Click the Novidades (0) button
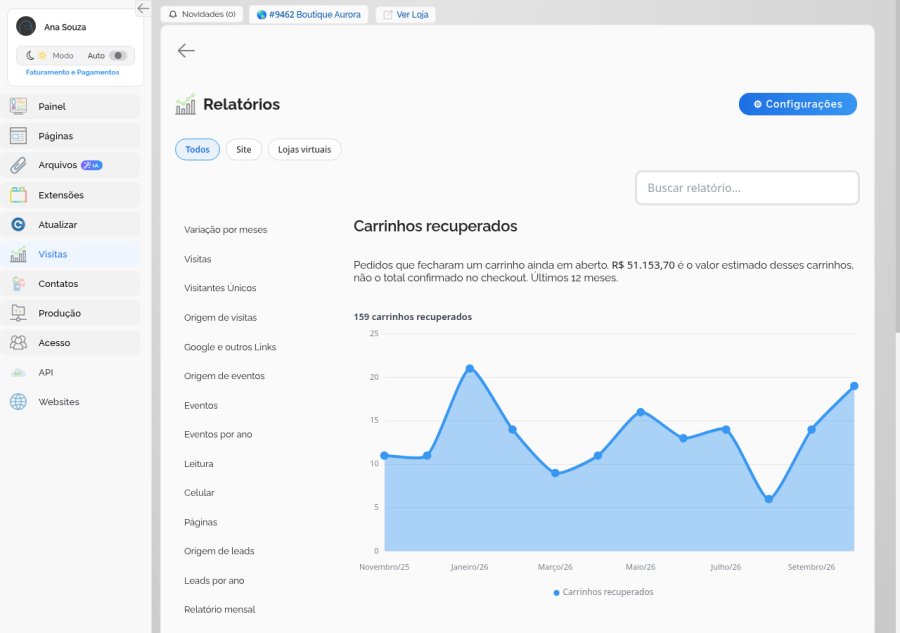The width and height of the screenshot is (900, 633). point(202,14)
